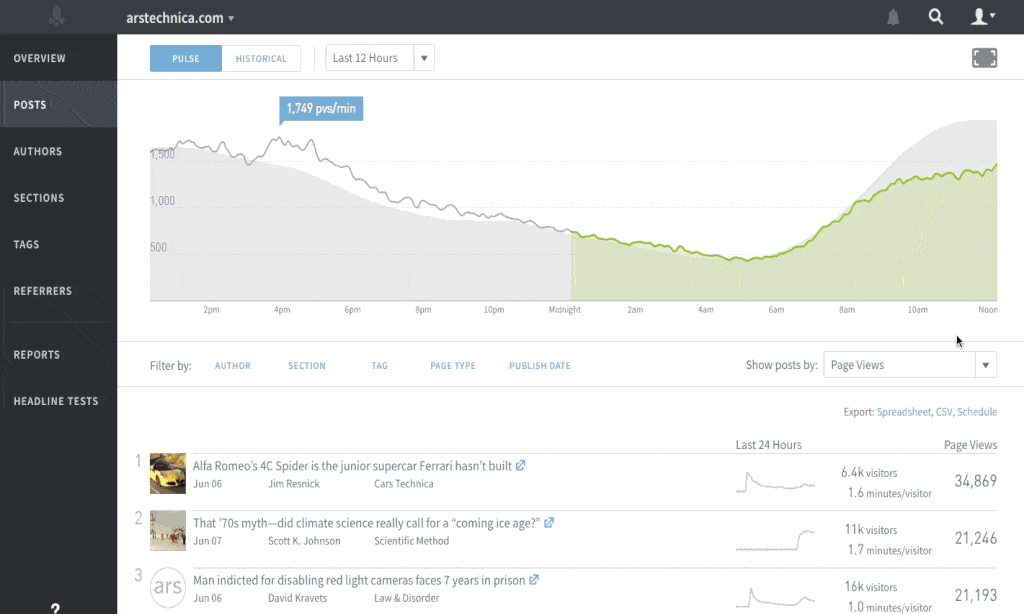Image resolution: width=1024 pixels, height=614 pixels.
Task: Filter posts by Publish Date
Action: coord(539,366)
